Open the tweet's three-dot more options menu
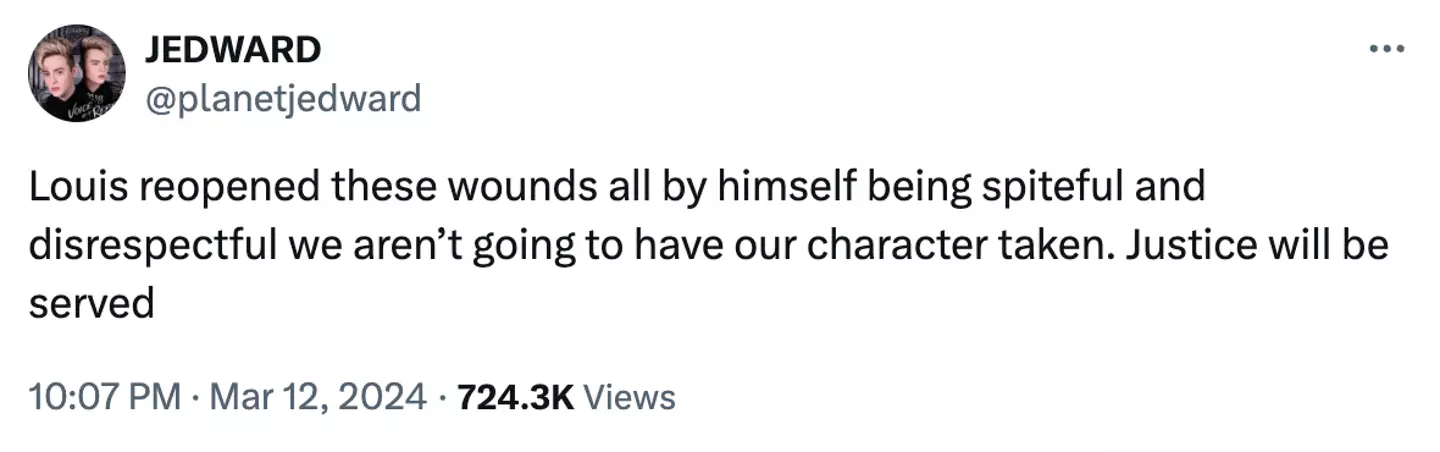This screenshot has height=452, width=1440. (x=1386, y=50)
